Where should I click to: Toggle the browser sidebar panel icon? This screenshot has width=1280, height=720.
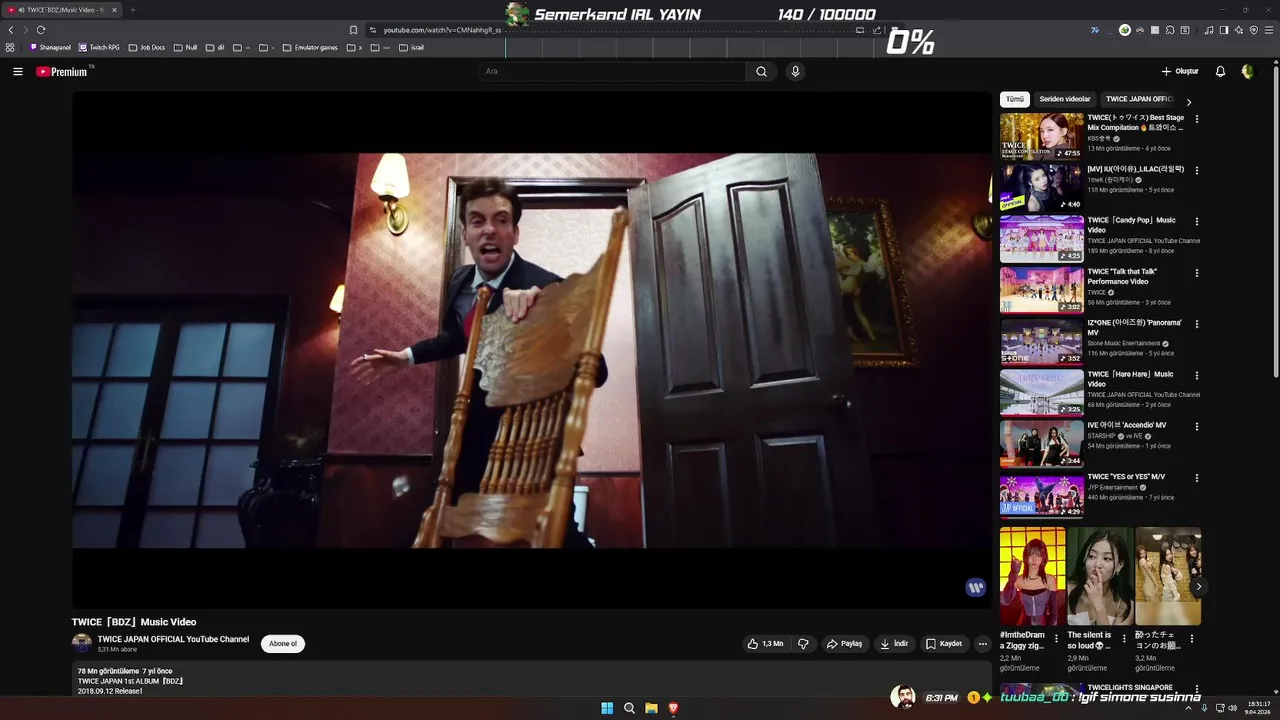(1224, 30)
